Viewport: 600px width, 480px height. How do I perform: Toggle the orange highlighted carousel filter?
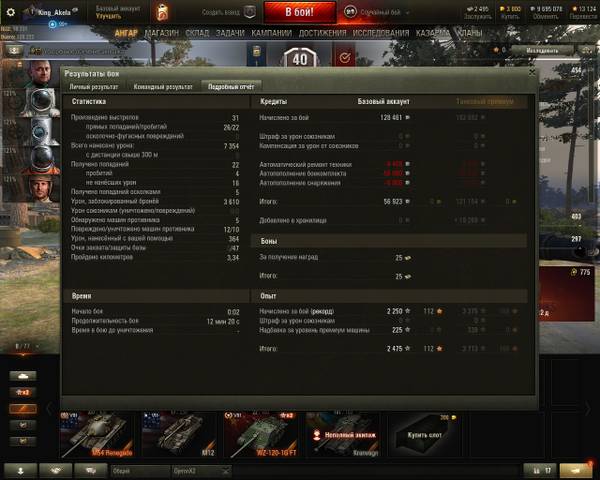point(23,409)
